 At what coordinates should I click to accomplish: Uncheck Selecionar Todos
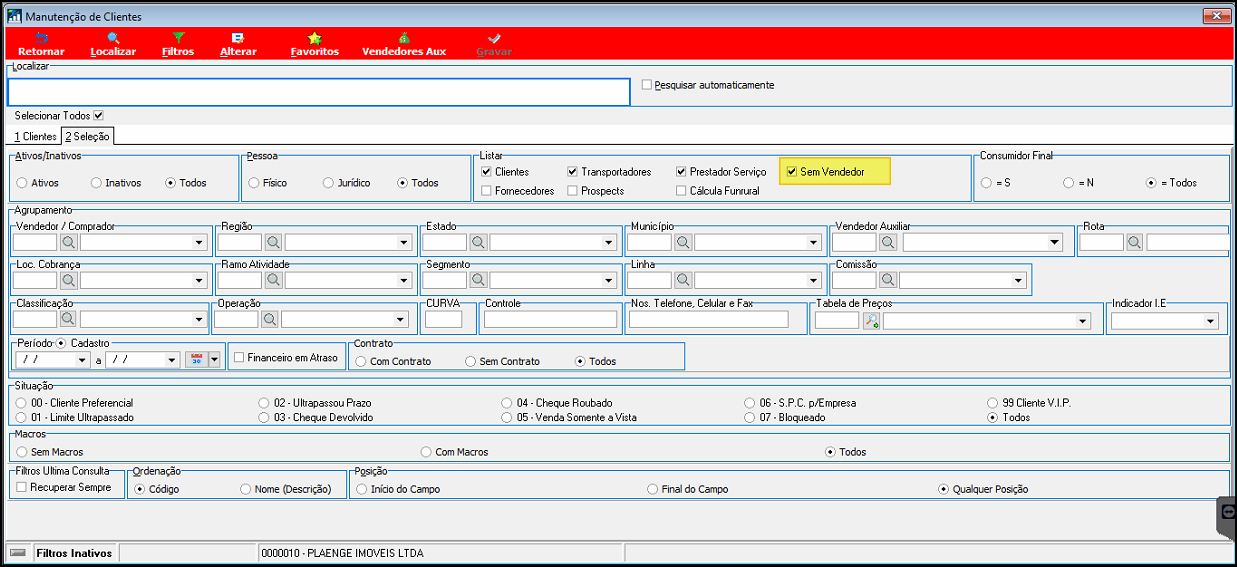[x=98, y=116]
